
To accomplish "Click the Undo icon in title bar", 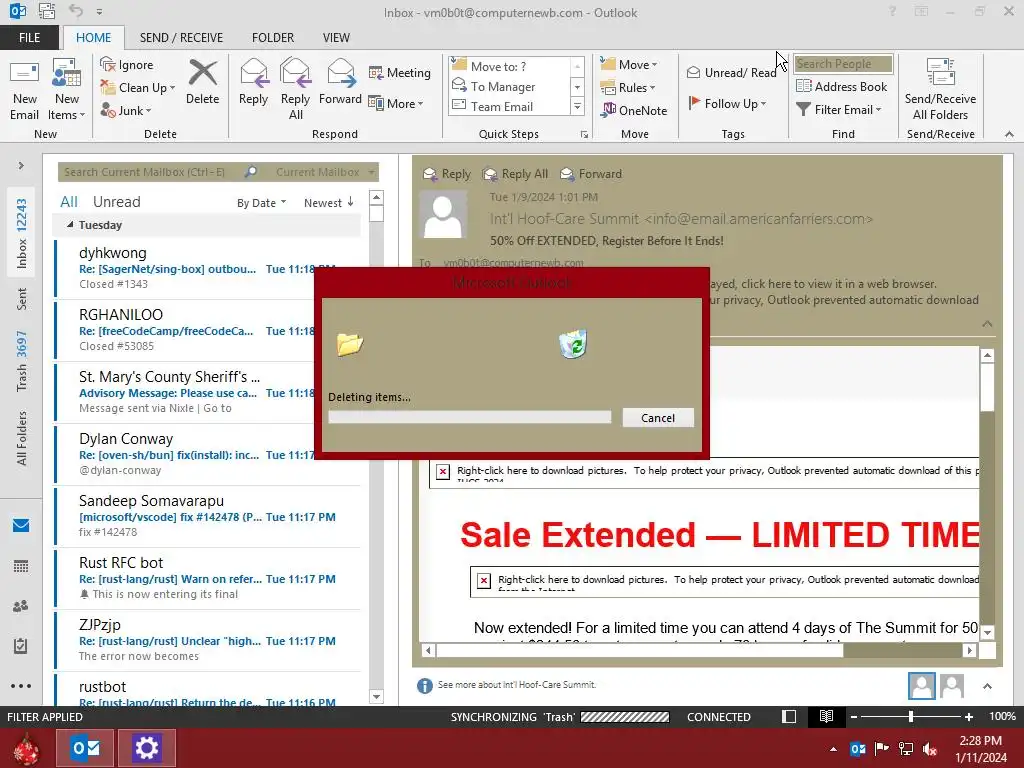I will [x=76, y=11].
